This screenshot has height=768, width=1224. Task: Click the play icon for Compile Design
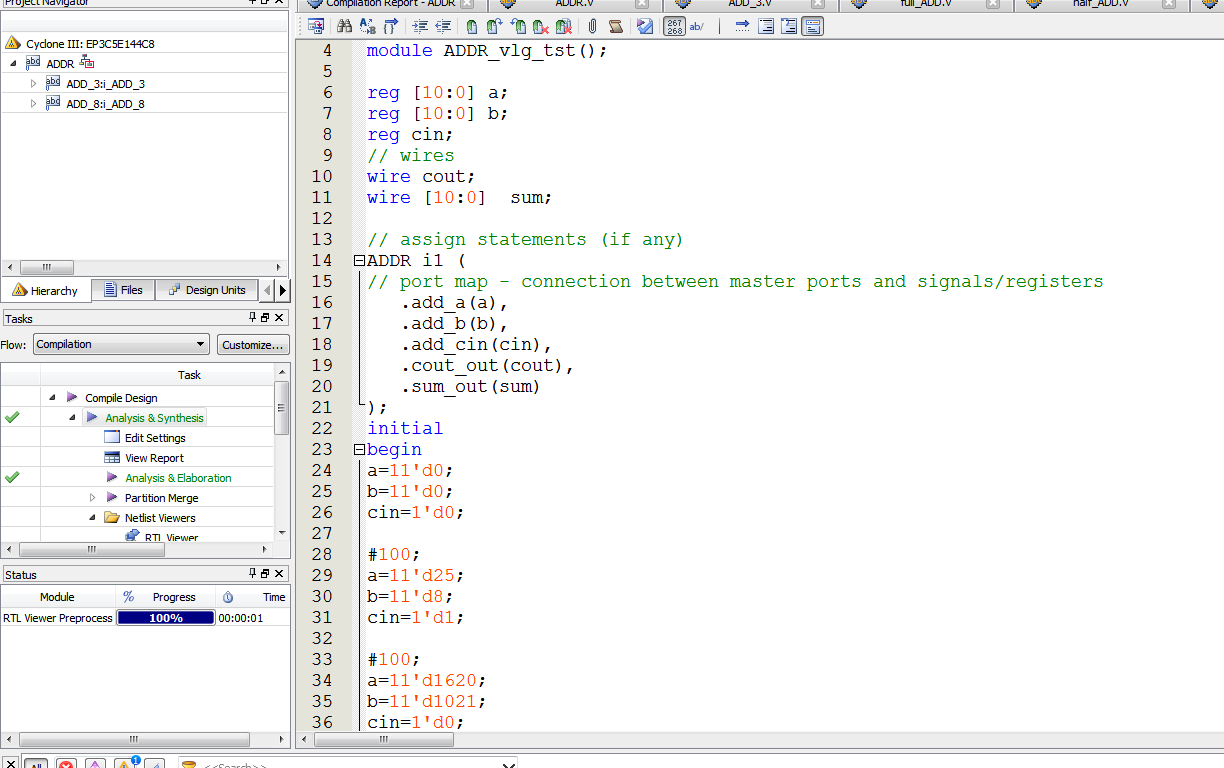[72, 398]
